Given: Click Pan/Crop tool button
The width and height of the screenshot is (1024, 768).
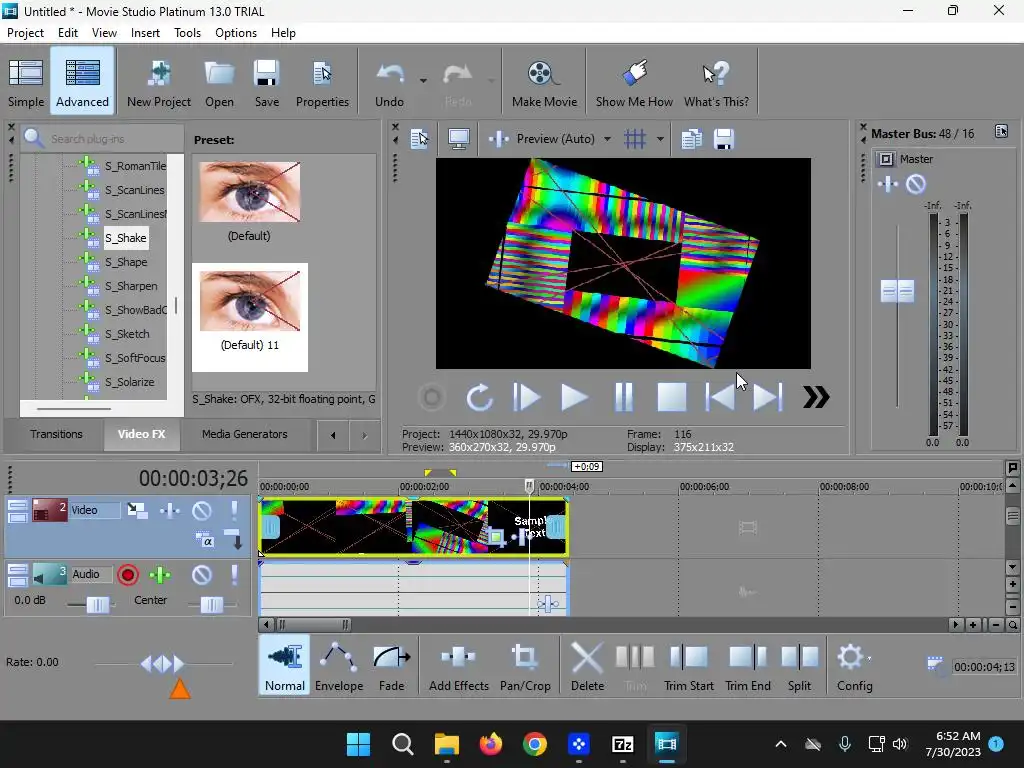Looking at the screenshot, I should click(x=525, y=666).
